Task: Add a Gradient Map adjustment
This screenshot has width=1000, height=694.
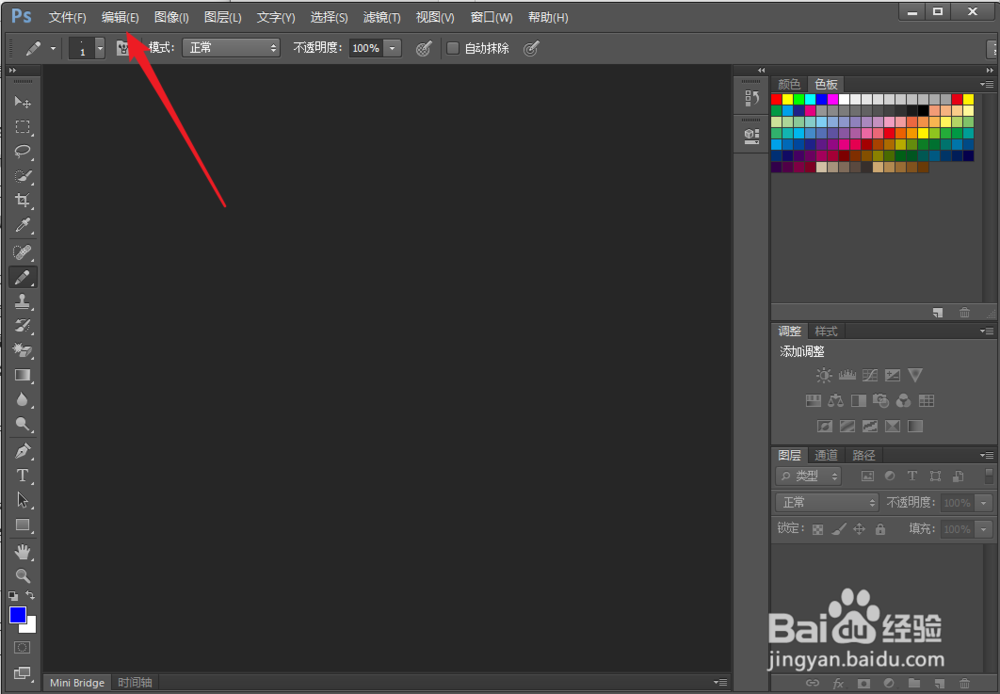Action: 915,426
